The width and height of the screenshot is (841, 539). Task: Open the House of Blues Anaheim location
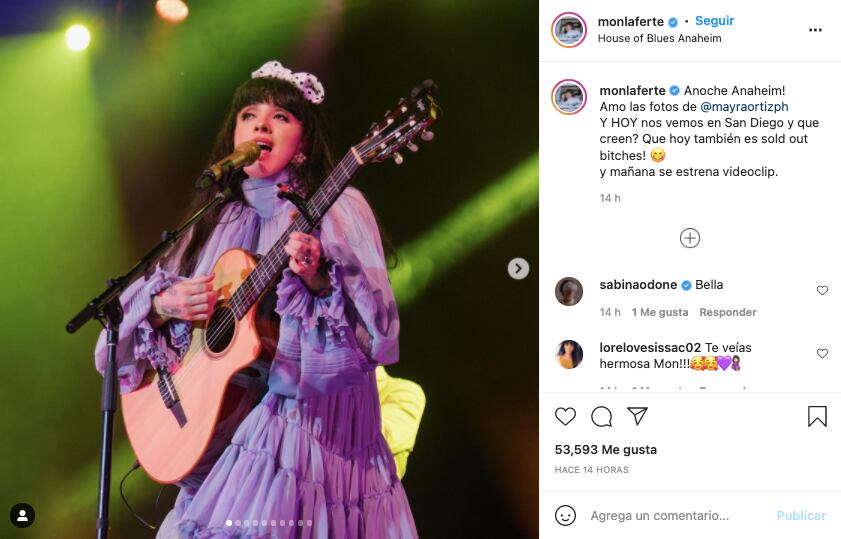point(659,39)
